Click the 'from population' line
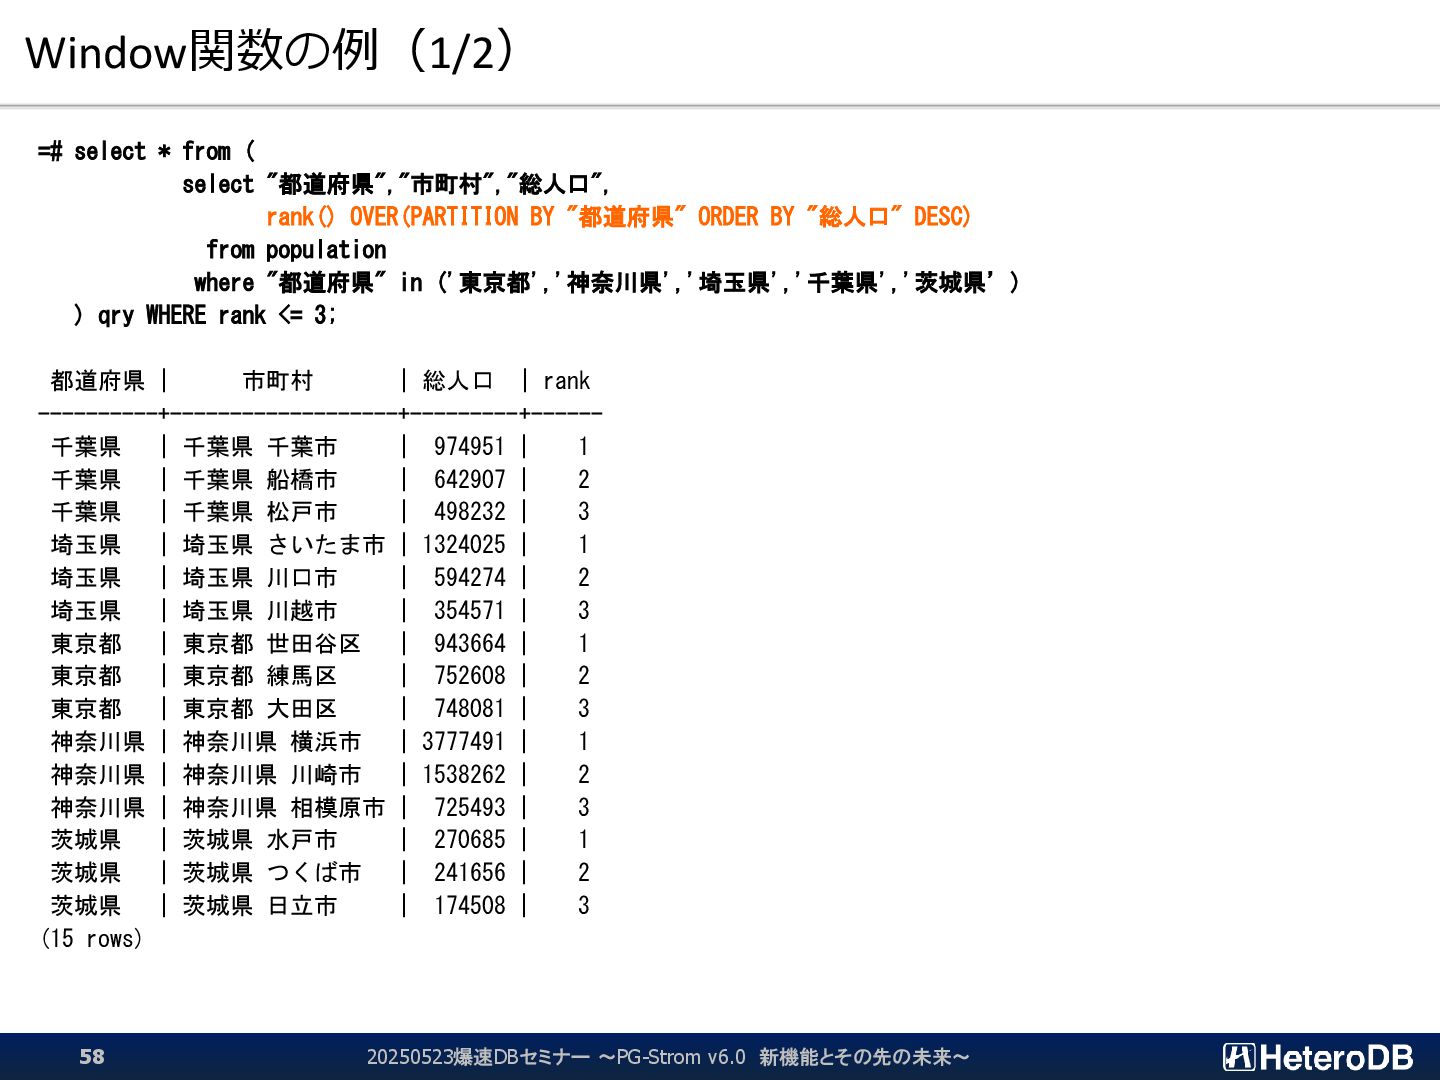This screenshot has width=1440, height=1080. tap(296, 250)
